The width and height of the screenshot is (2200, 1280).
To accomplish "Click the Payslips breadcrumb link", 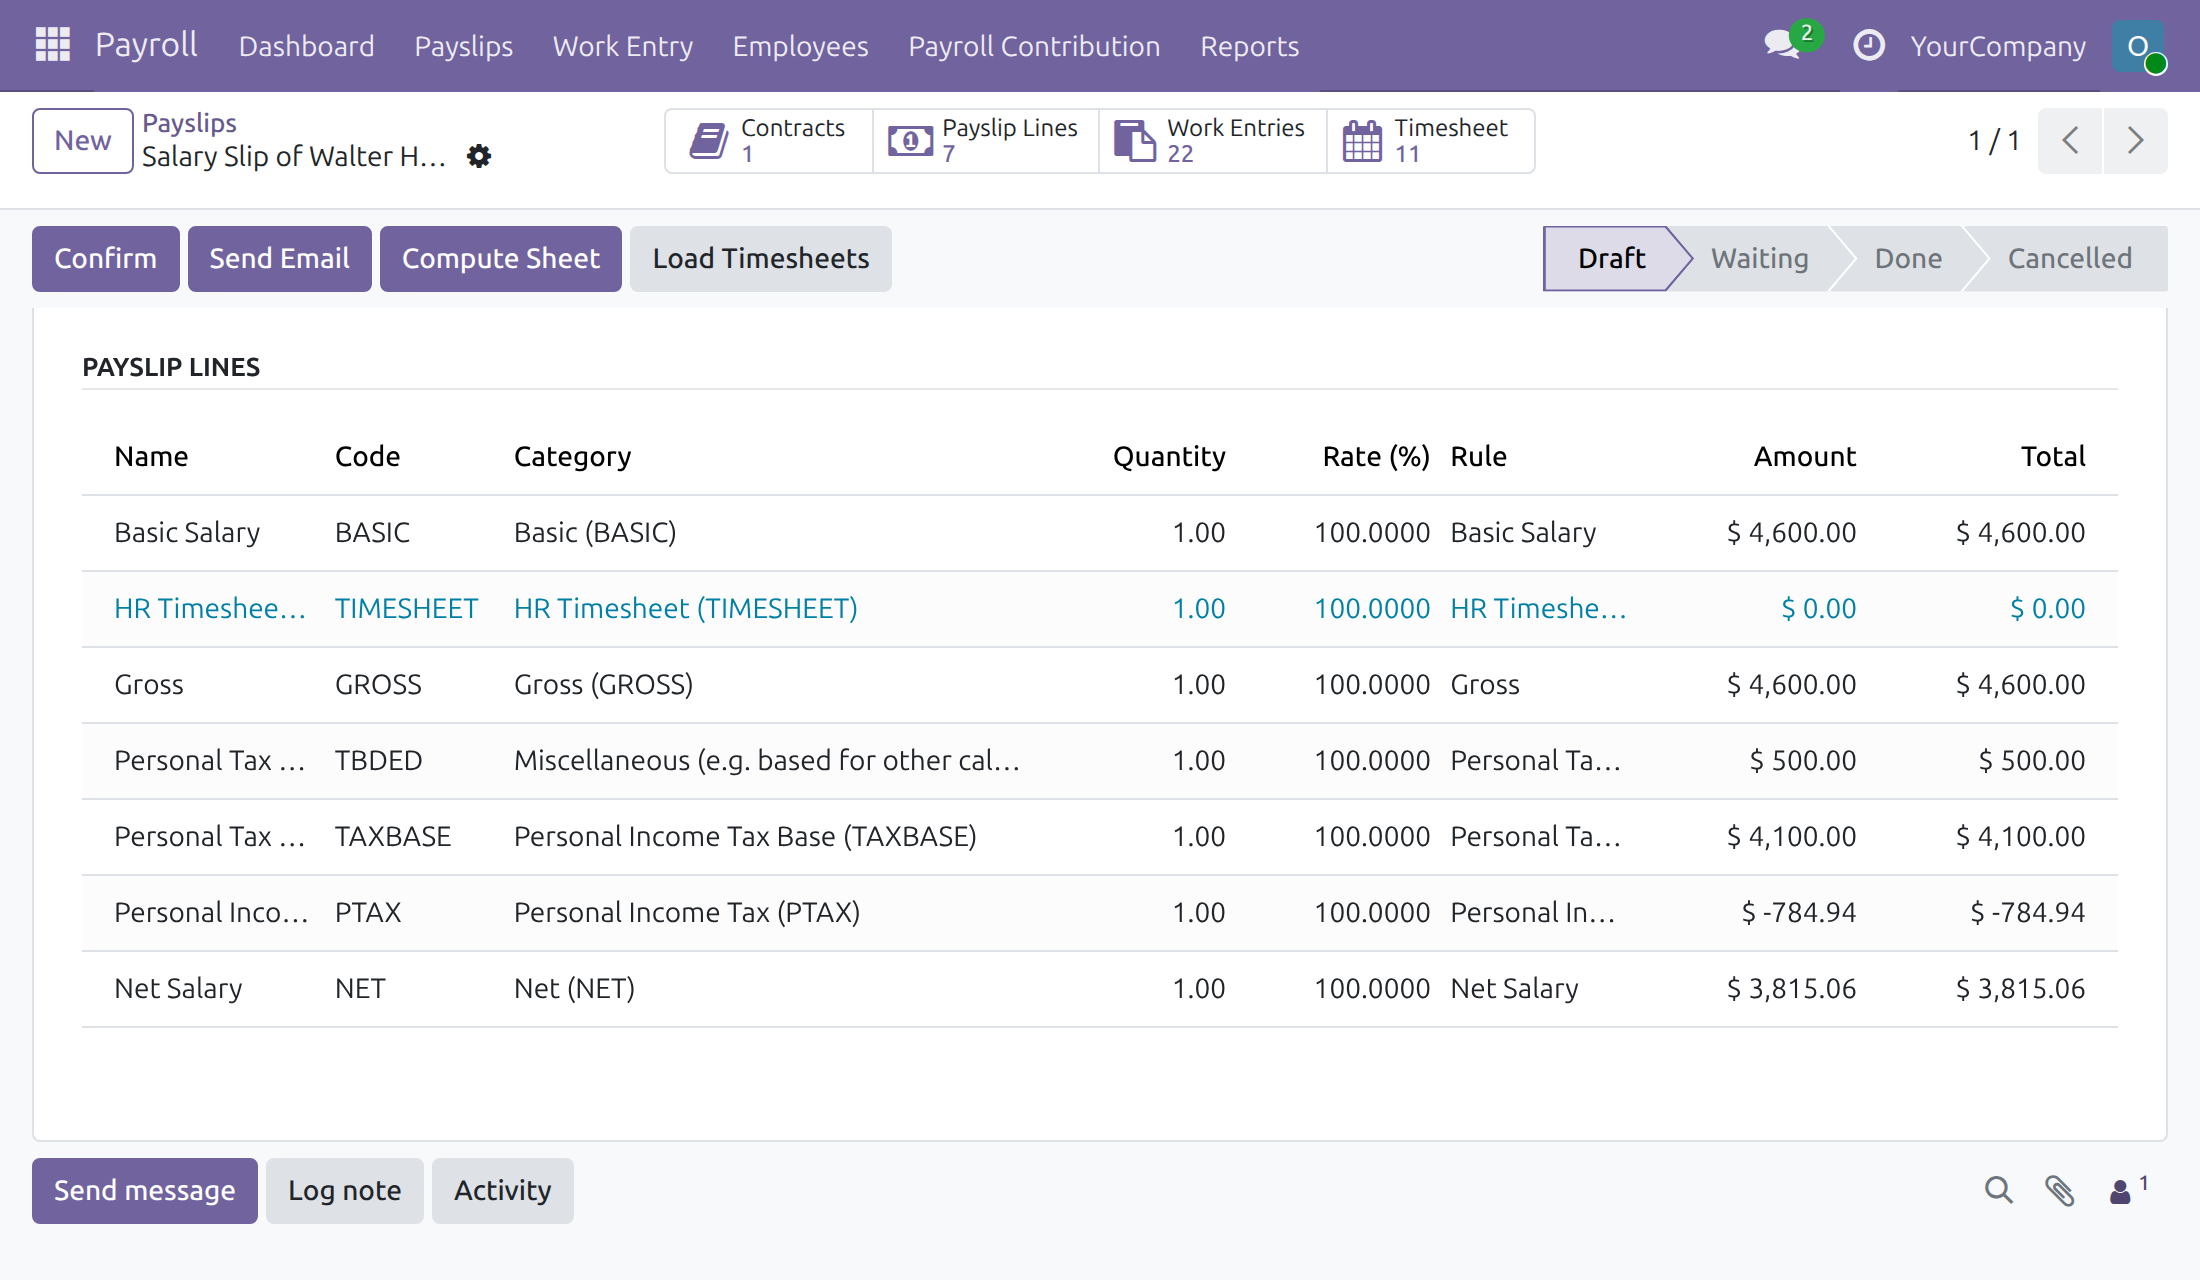I will tap(189, 123).
